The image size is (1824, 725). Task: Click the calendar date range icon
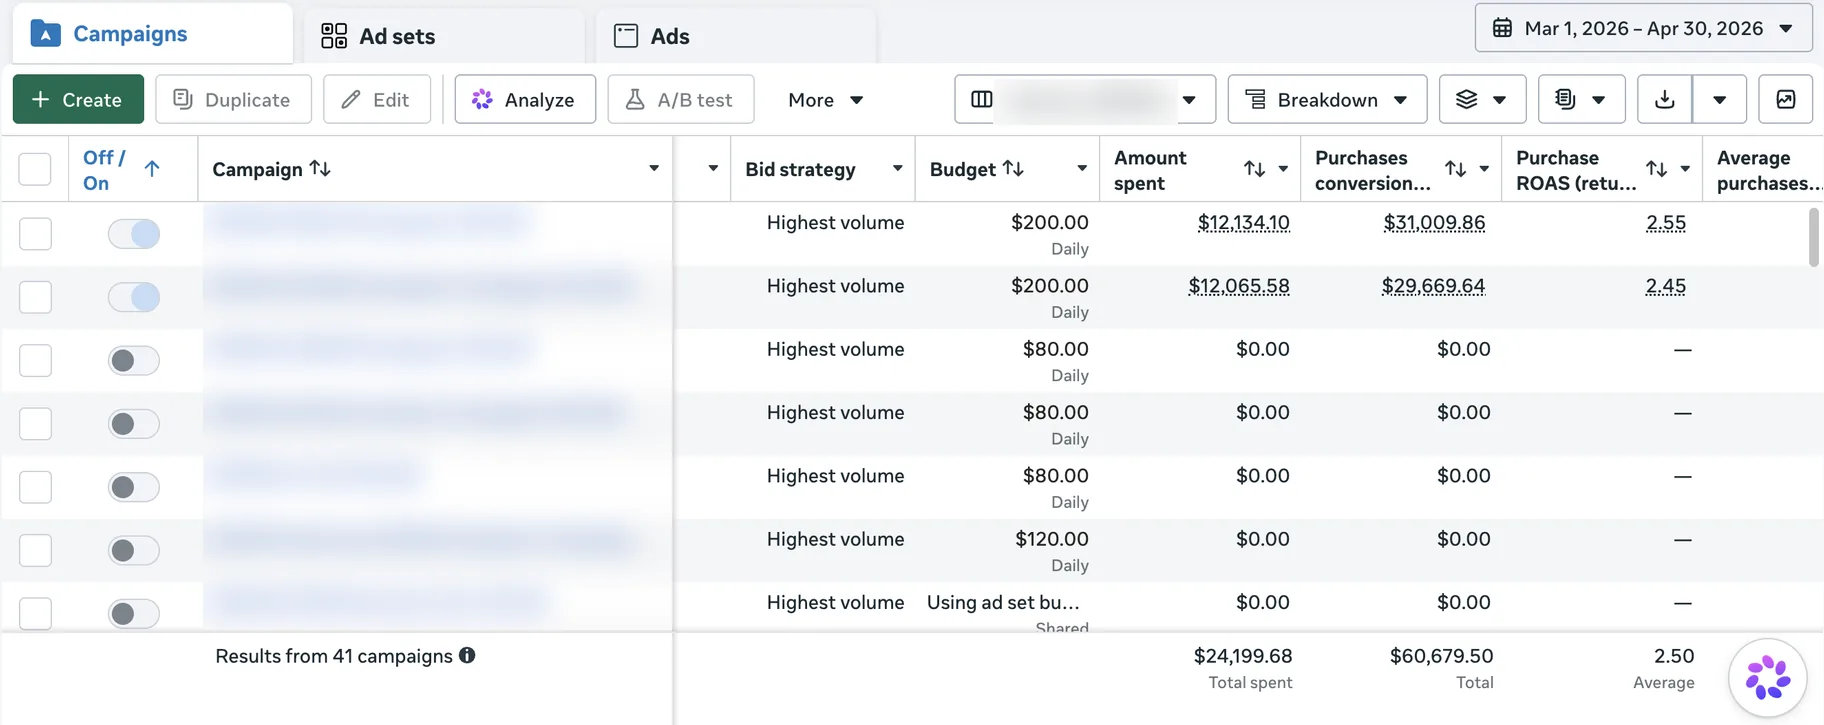coord(1502,28)
